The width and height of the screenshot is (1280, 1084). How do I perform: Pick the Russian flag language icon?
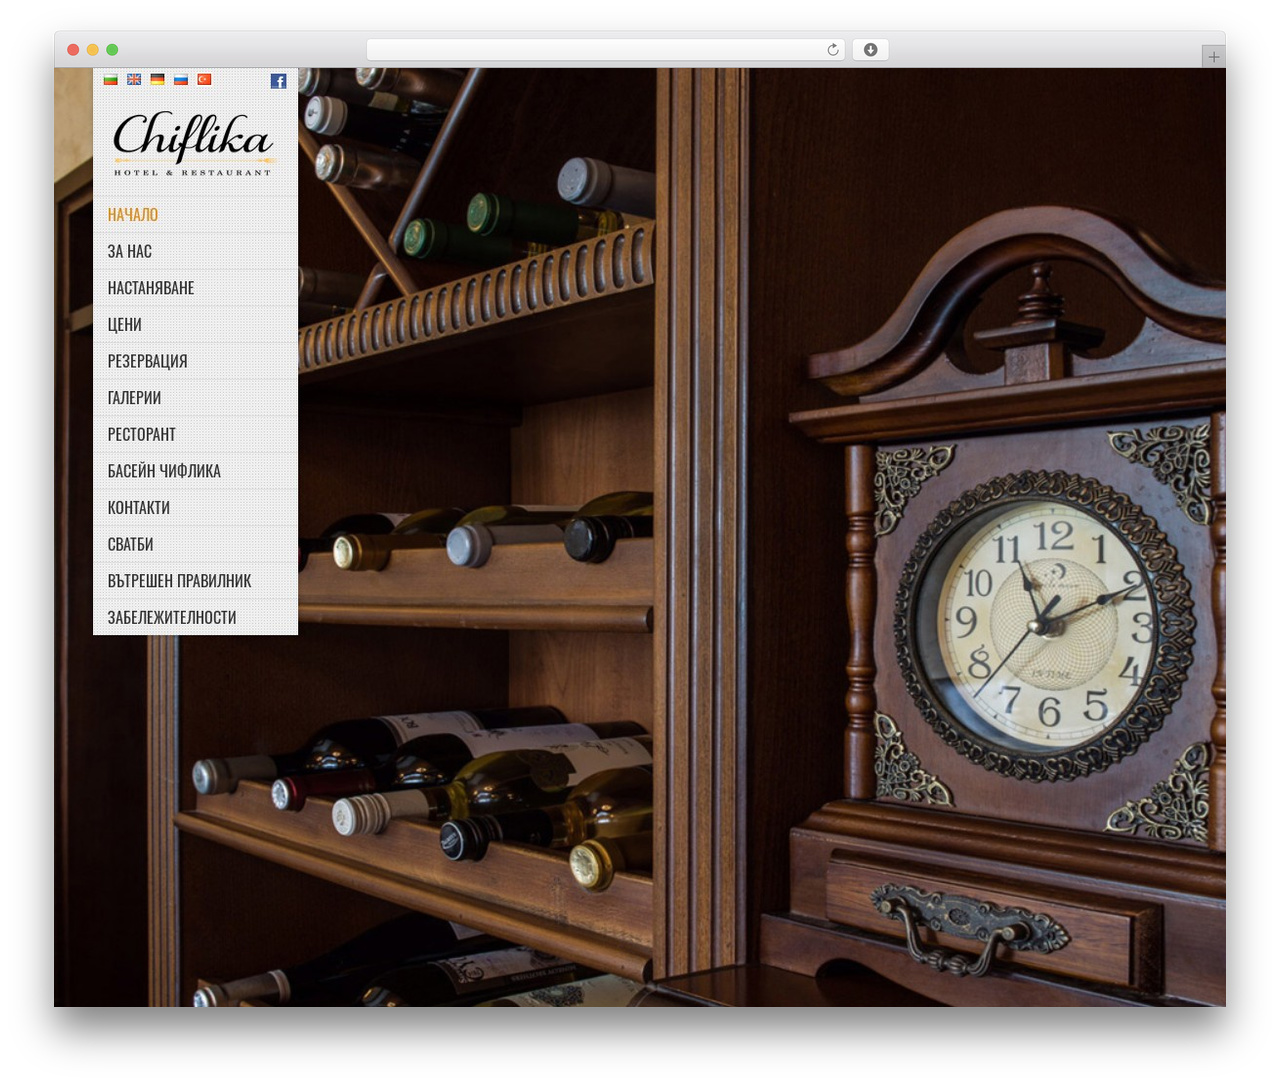[x=181, y=79]
